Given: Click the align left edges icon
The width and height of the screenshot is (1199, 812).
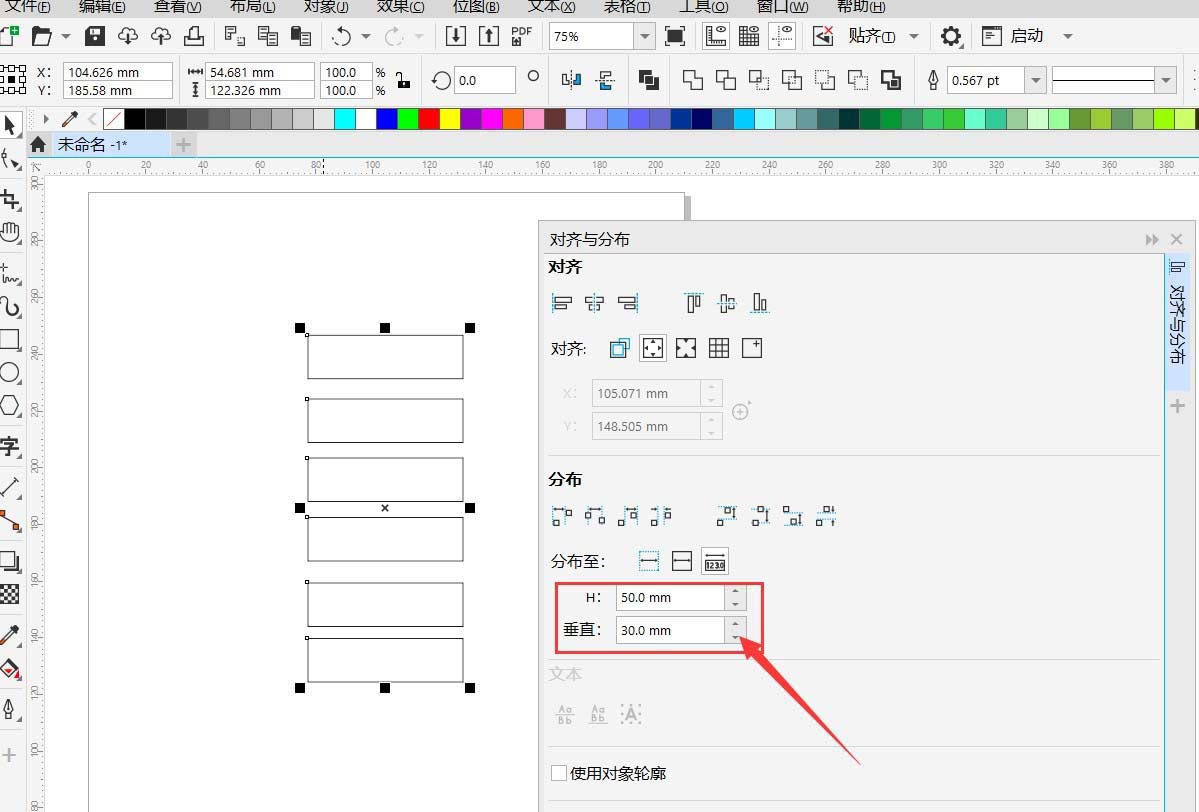Looking at the screenshot, I should 562,303.
